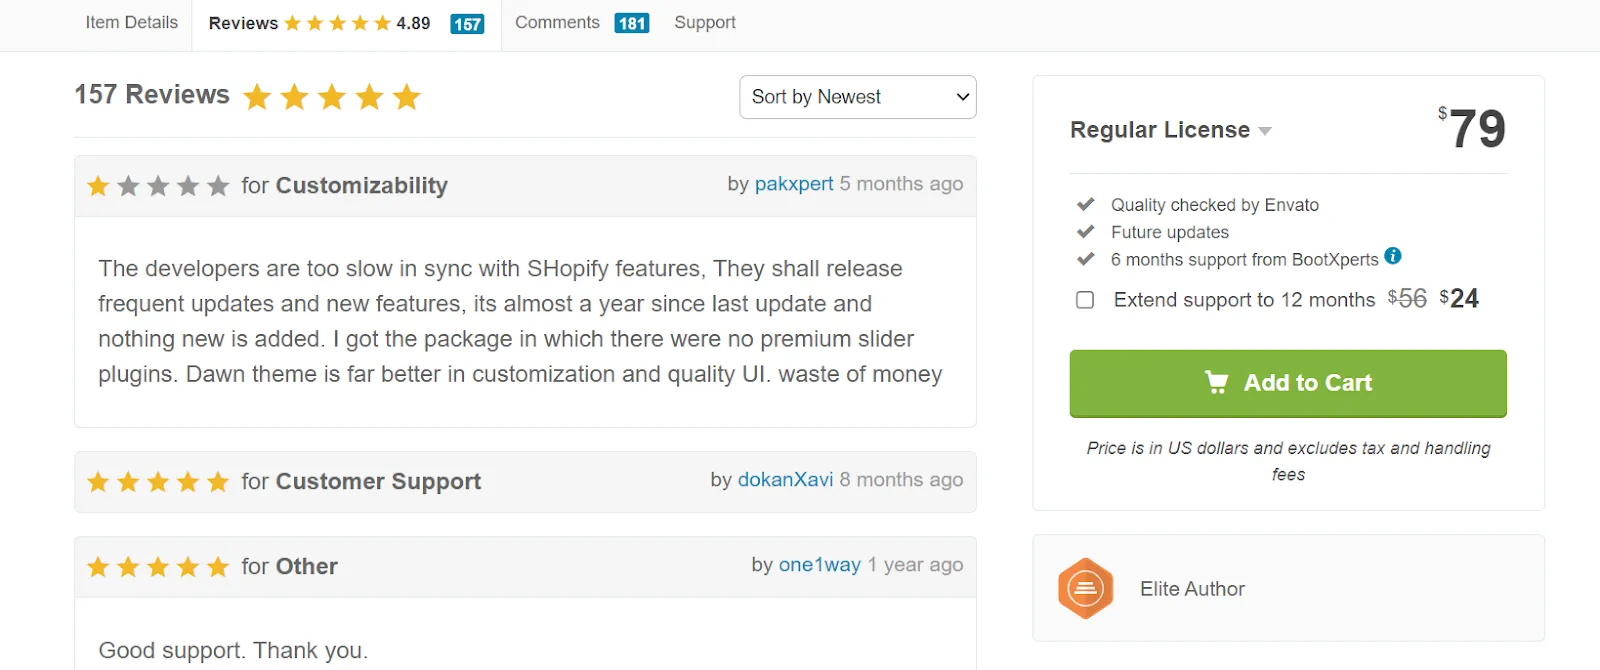Screen dimensions: 1600x670
Task: Switch to the Item Details tab
Action: [131, 22]
